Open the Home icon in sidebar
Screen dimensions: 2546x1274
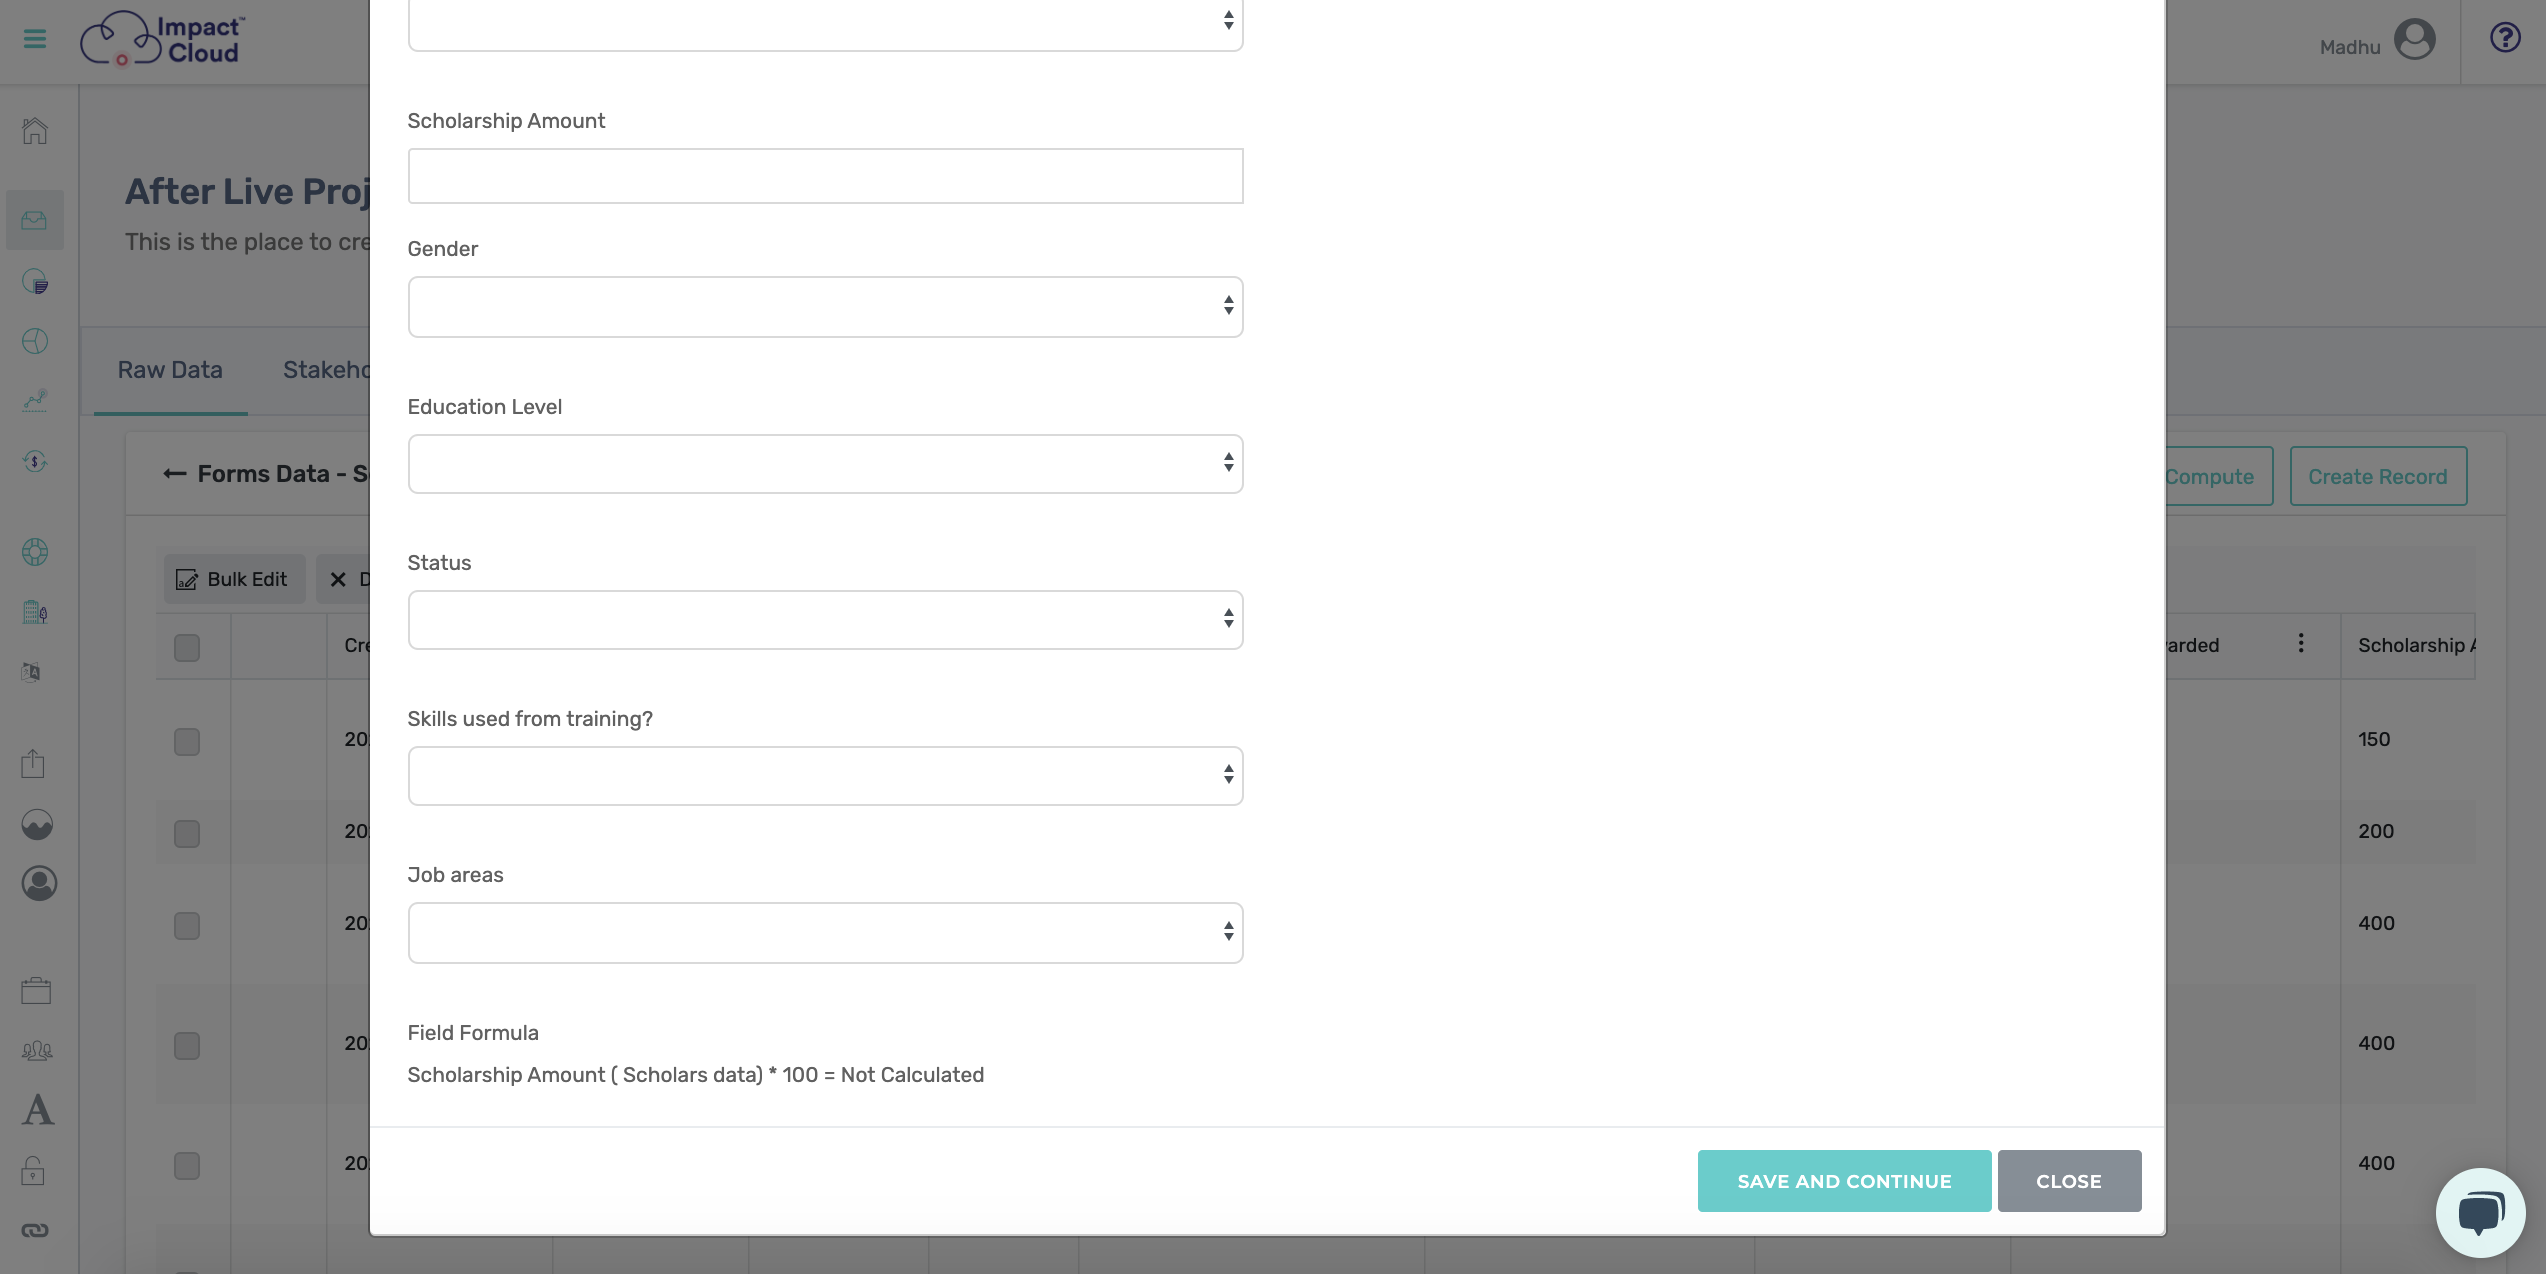(35, 131)
